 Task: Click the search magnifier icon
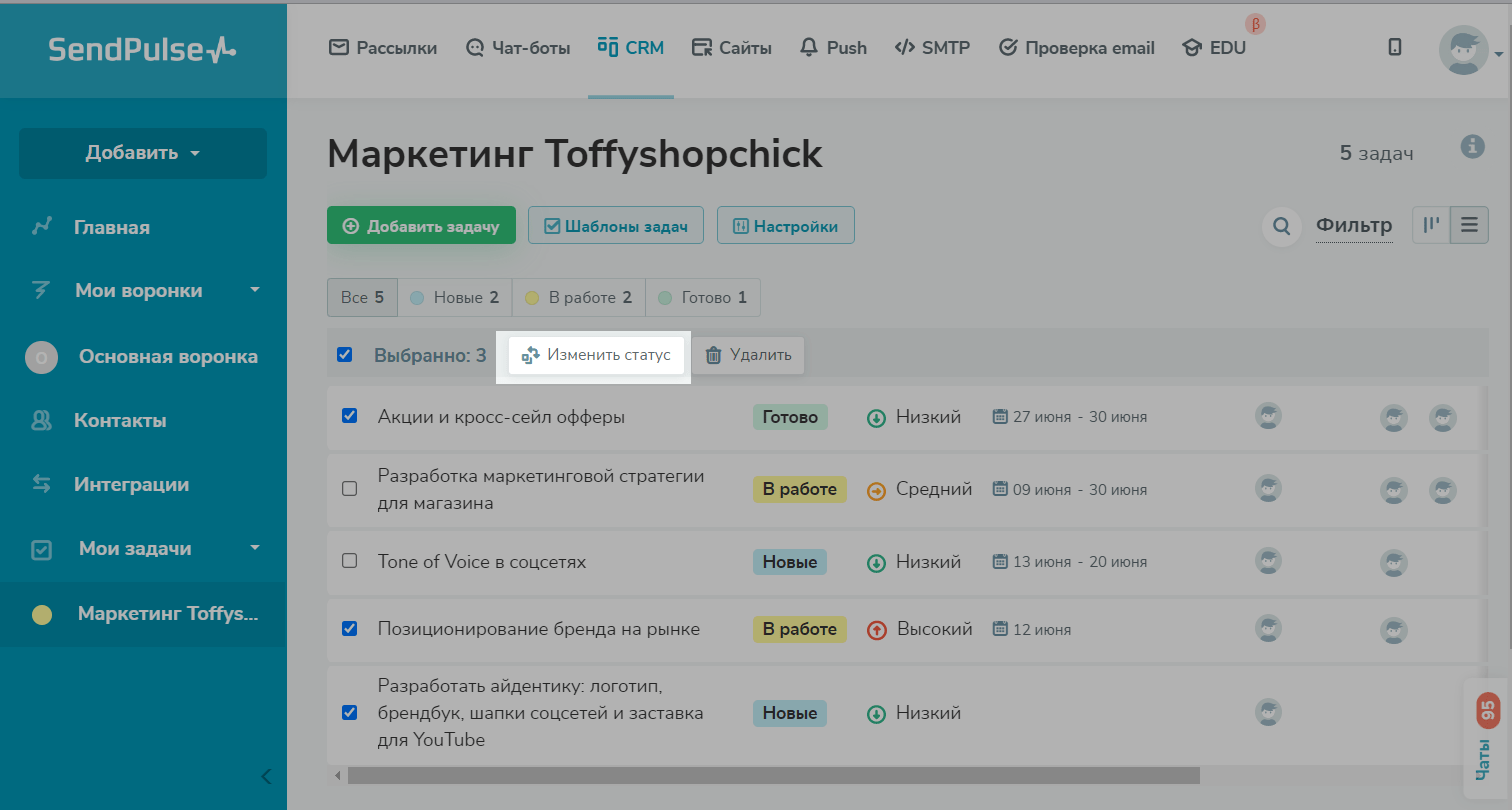1281,226
